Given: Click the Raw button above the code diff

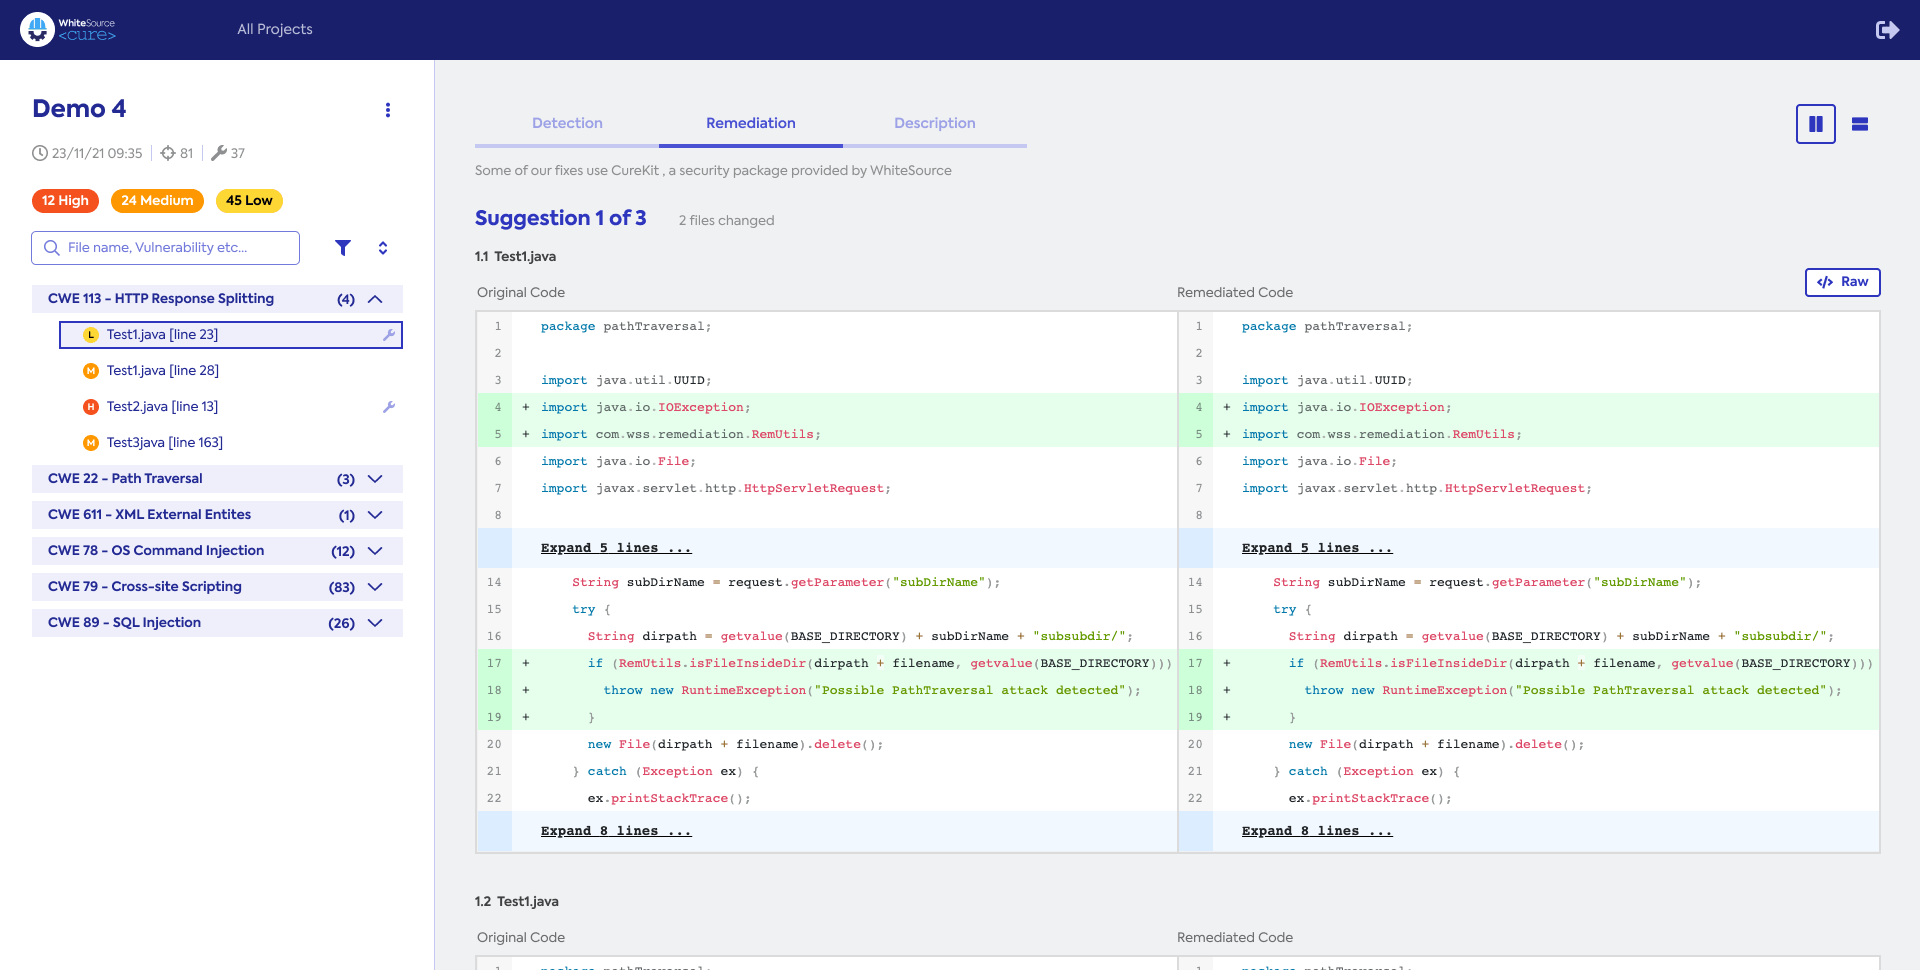Looking at the screenshot, I should coord(1842,282).
